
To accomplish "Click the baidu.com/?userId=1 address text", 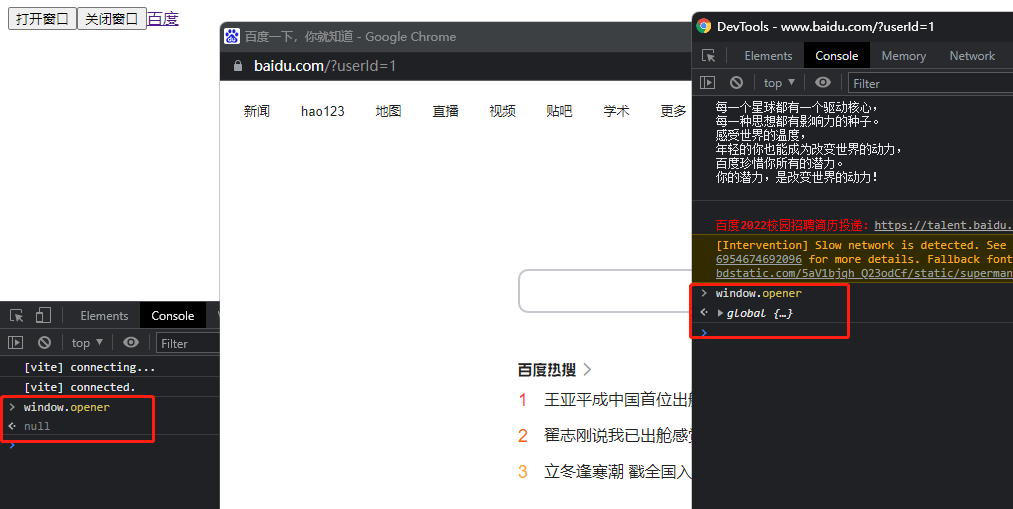I will (324, 66).
